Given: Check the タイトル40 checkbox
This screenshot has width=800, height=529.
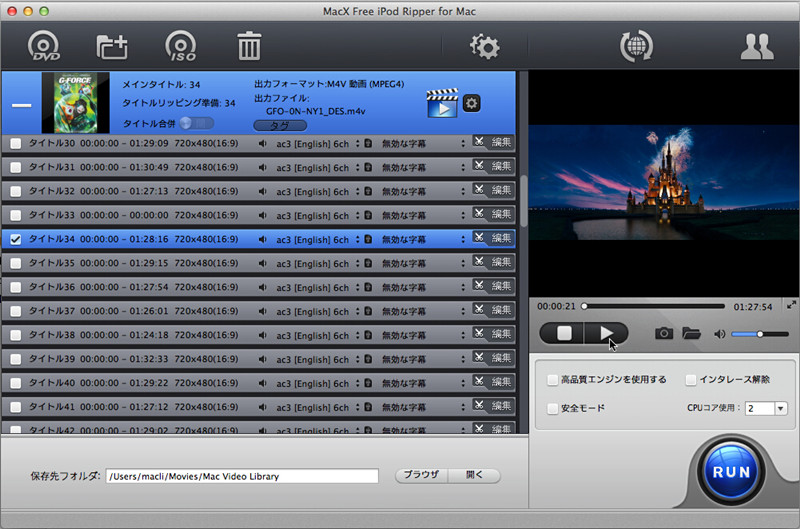Looking at the screenshot, I should (16, 383).
